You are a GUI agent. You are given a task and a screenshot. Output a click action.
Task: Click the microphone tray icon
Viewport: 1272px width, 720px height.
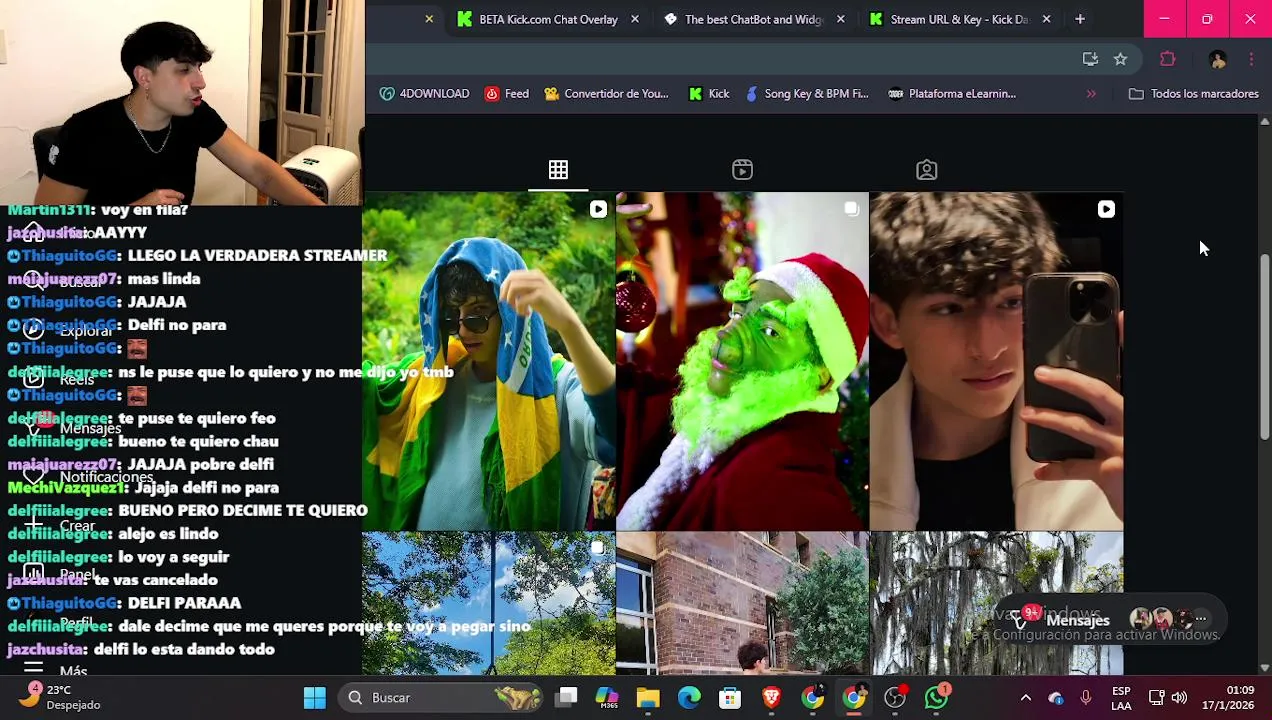pyautogui.click(x=1086, y=698)
